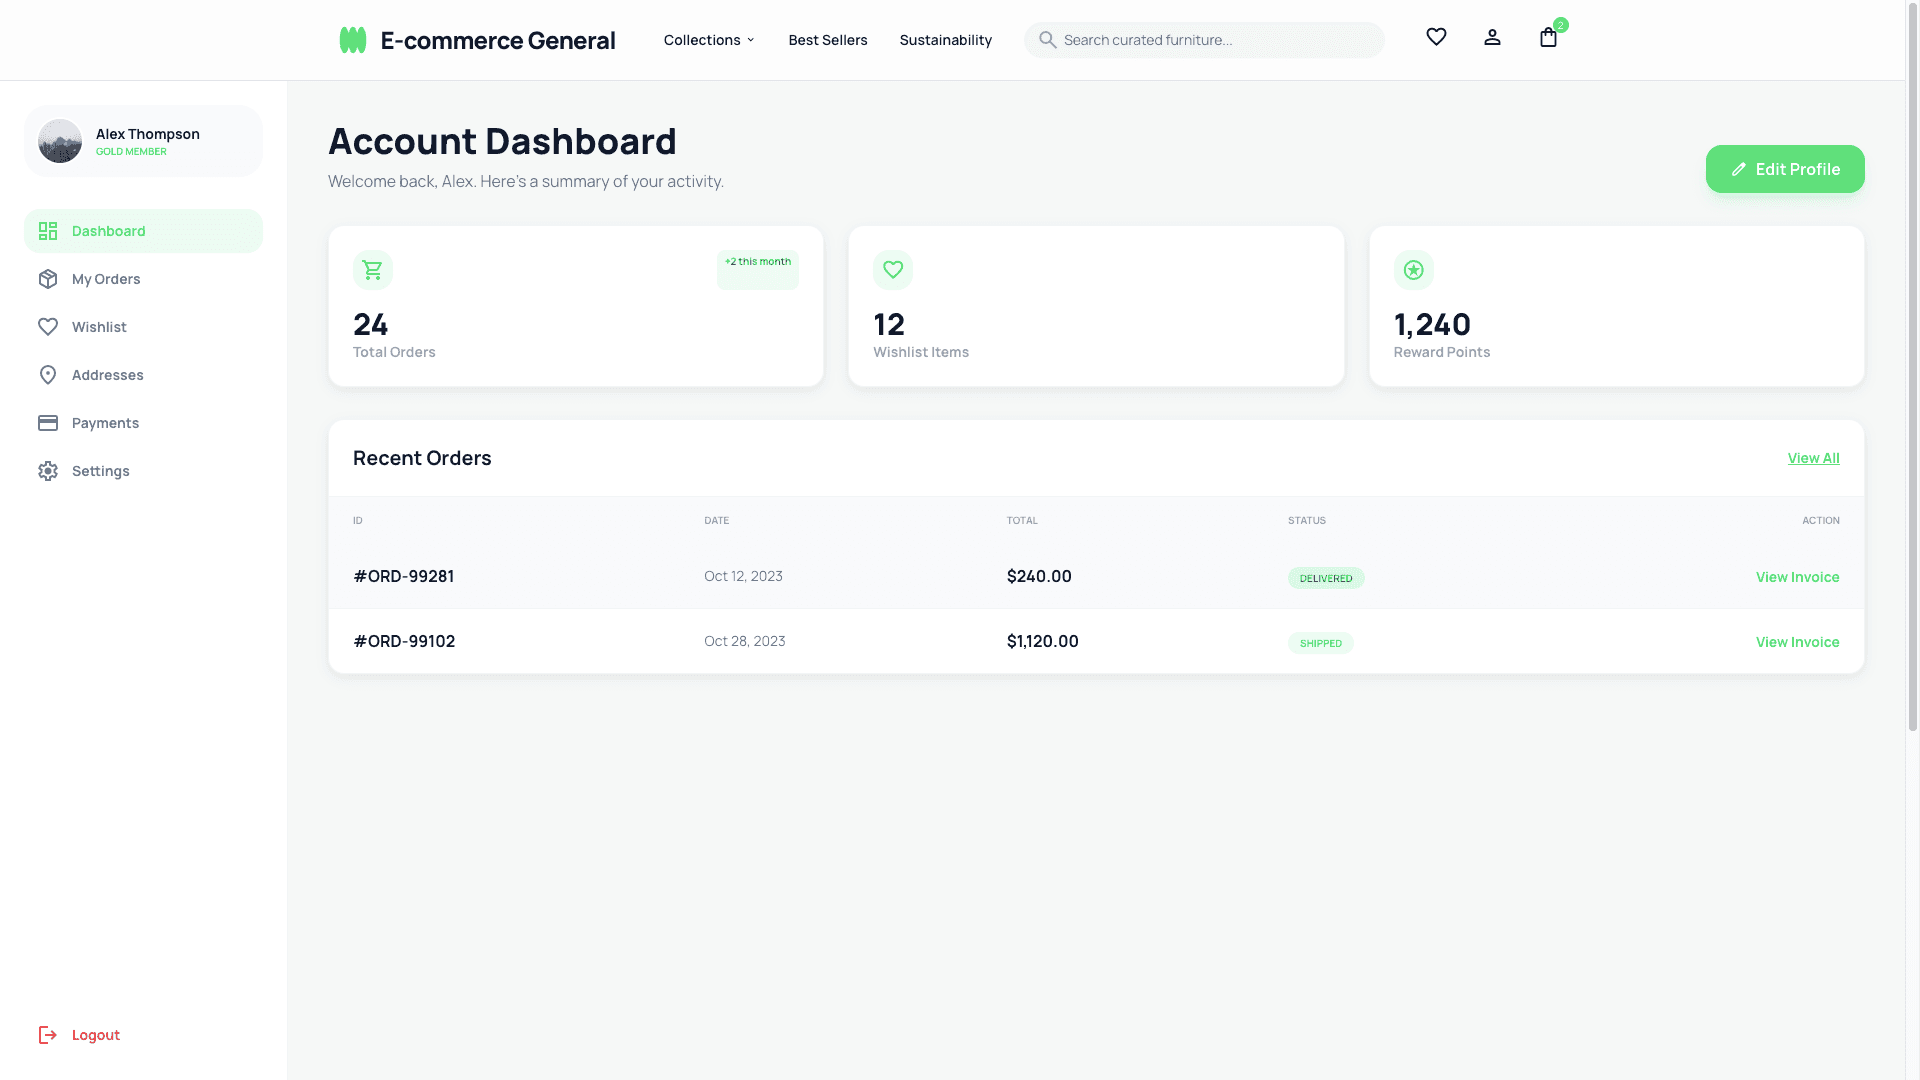Click inside the curated furniture search field
Image resolution: width=1920 pixels, height=1080 pixels.
1200,40
